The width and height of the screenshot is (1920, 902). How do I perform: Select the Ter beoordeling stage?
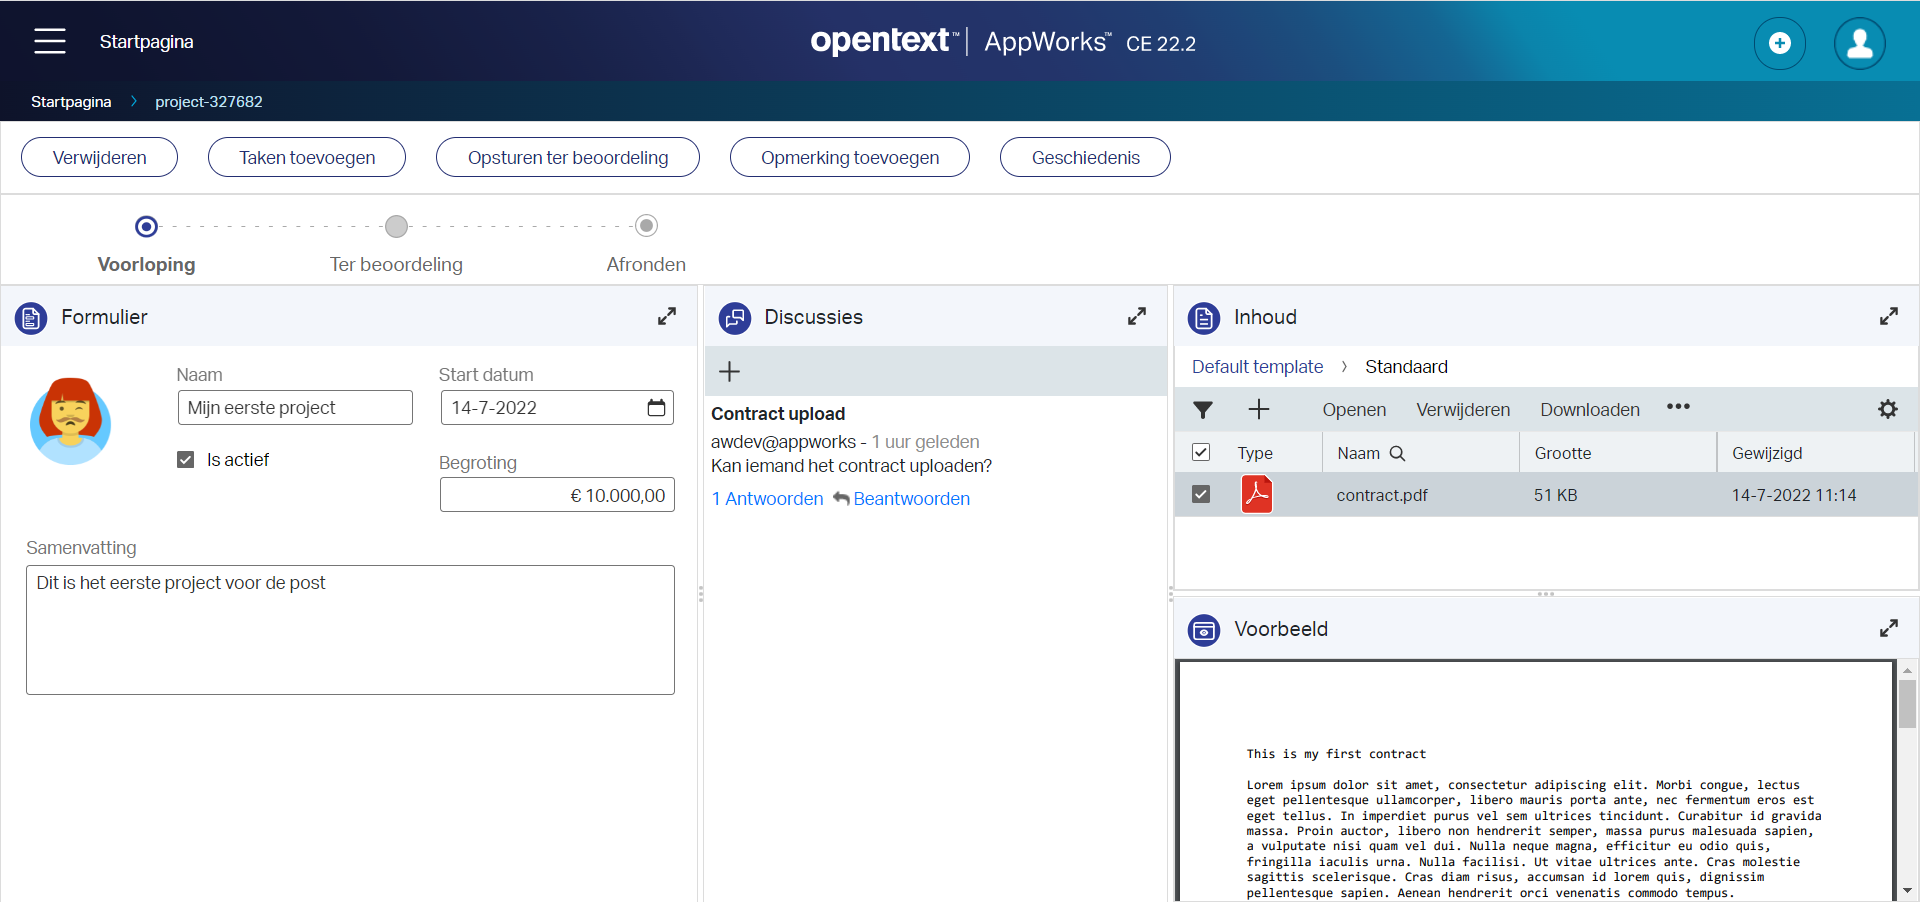tap(397, 227)
